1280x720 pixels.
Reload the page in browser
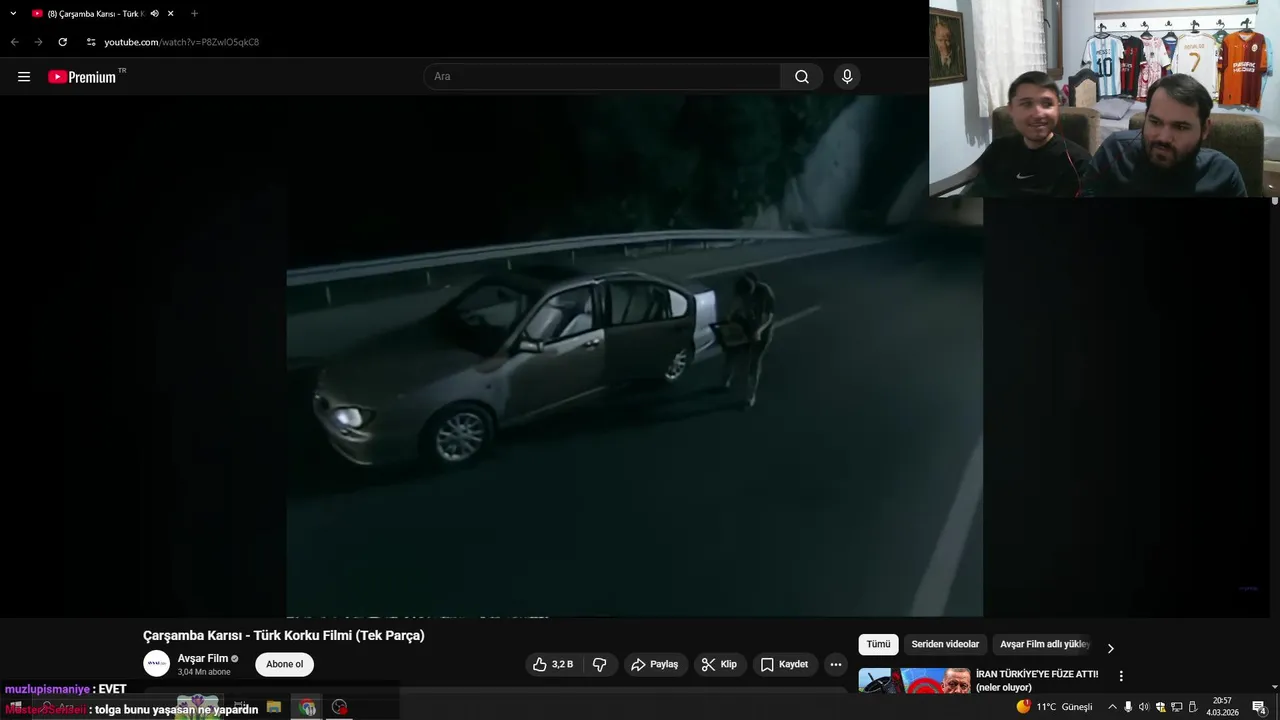tap(62, 42)
